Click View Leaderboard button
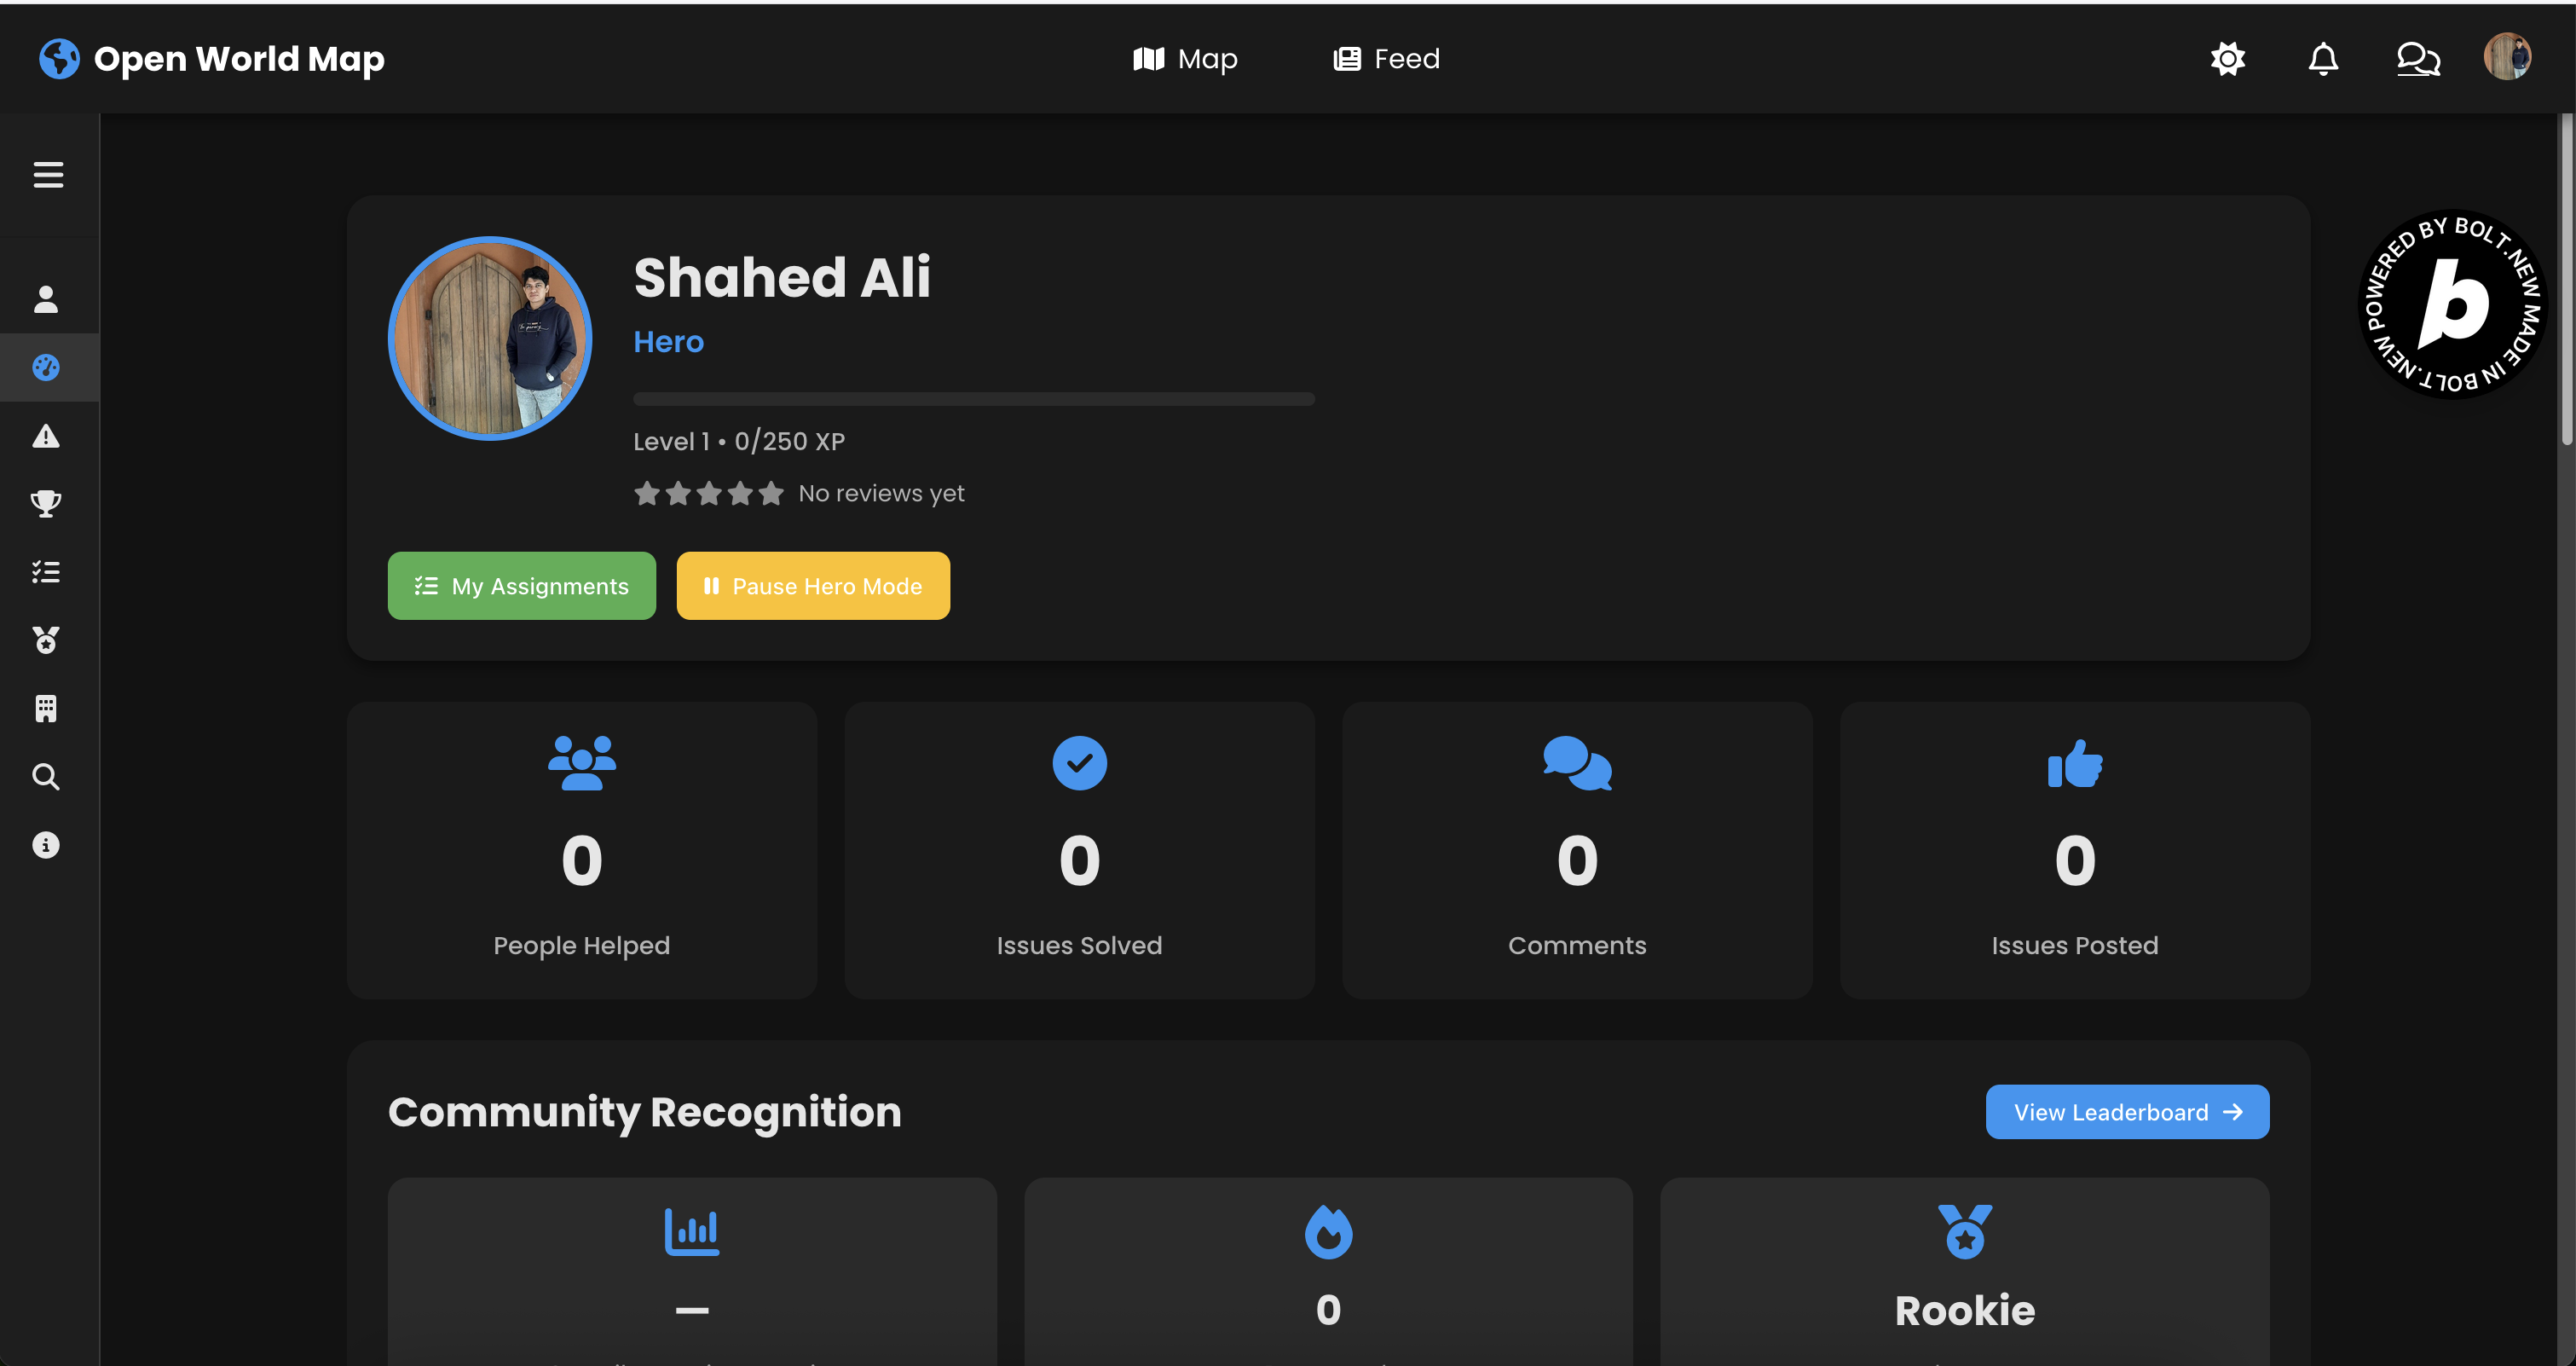This screenshot has height=1366, width=2576. [x=2127, y=1112]
